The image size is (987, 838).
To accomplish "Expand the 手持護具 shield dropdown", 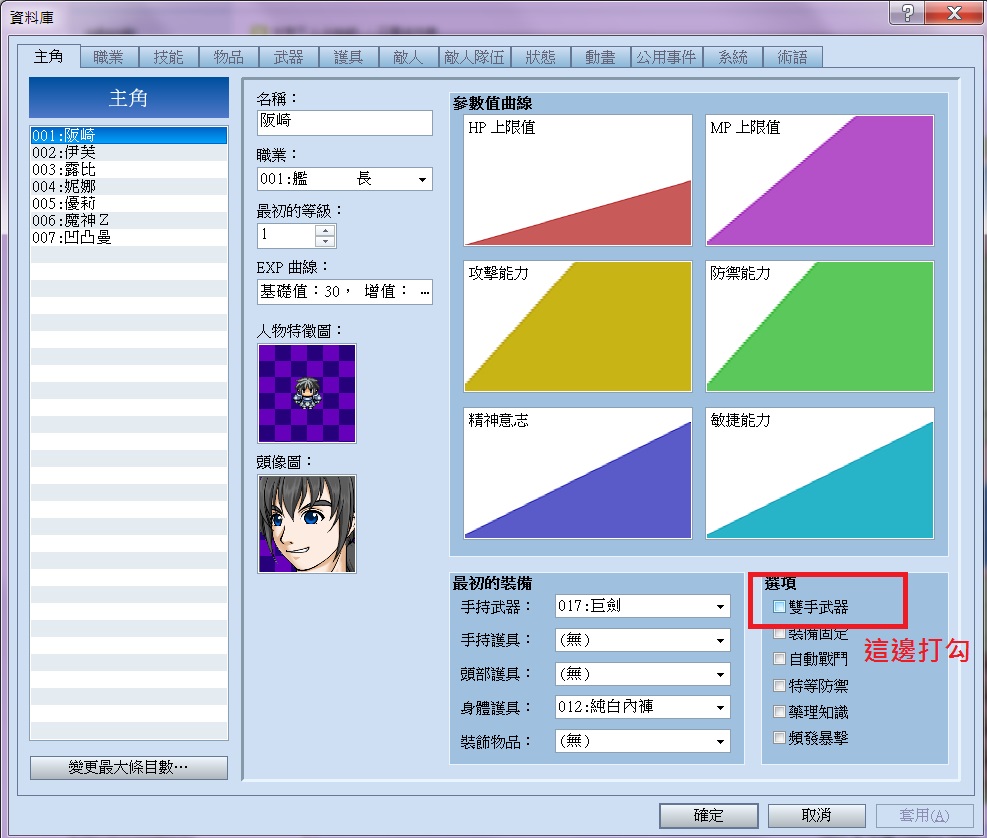I will (x=720, y=640).
